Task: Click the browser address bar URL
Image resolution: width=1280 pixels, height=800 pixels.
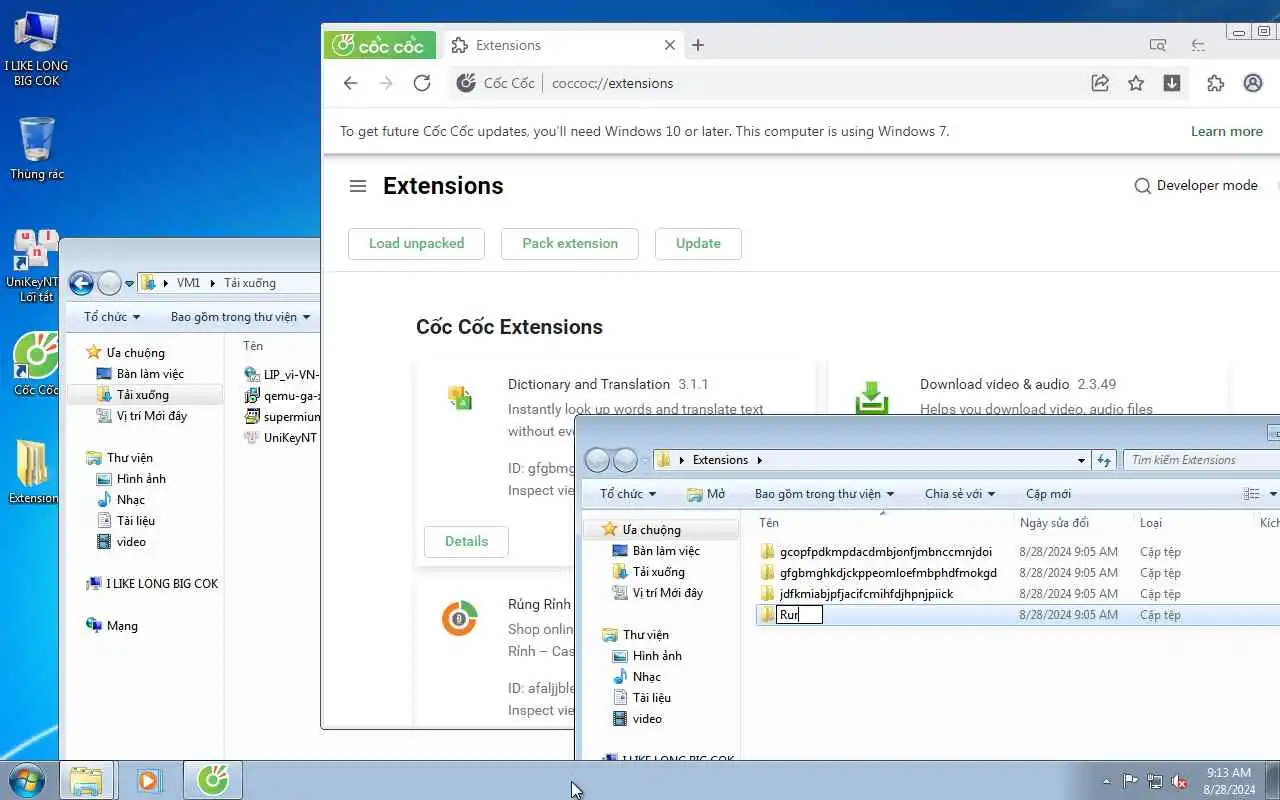Action: pos(613,83)
